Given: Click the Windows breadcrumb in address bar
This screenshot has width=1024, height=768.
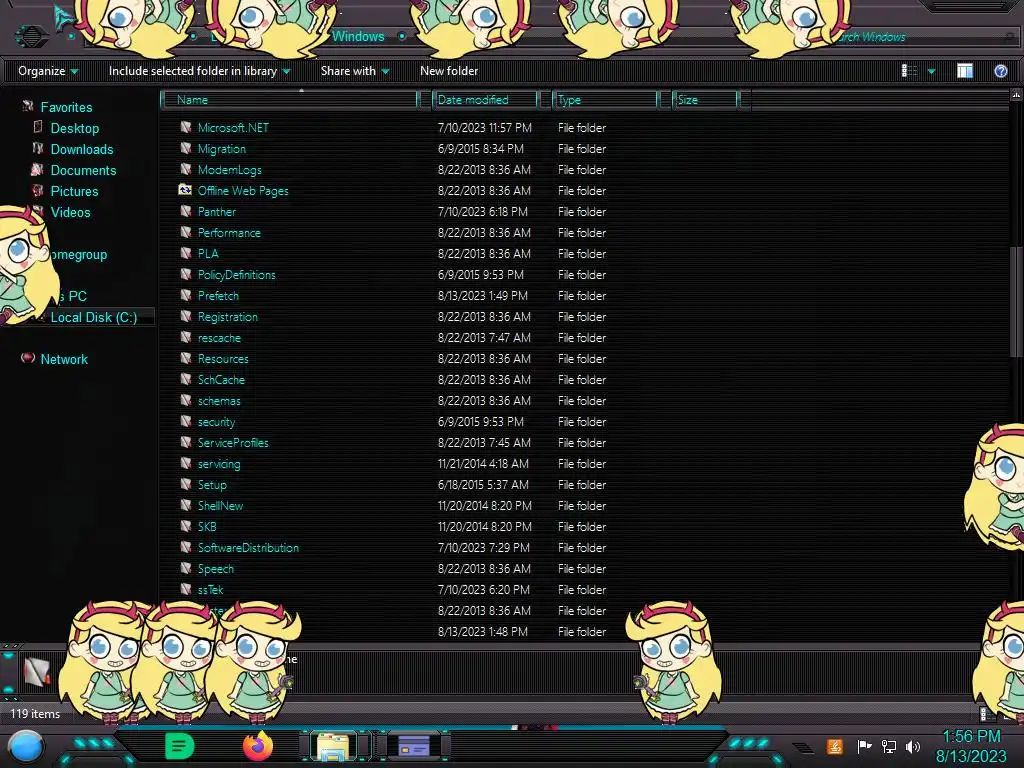Looking at the screenshot, I should coord(358,37).
